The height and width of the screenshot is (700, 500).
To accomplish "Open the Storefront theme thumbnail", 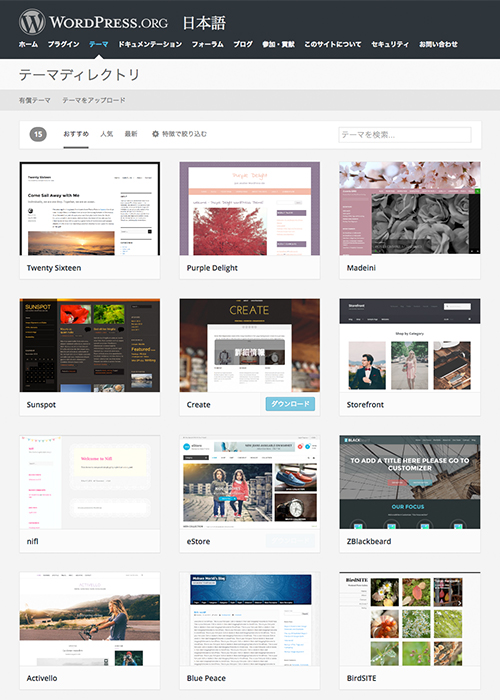I will pos(410,345).
